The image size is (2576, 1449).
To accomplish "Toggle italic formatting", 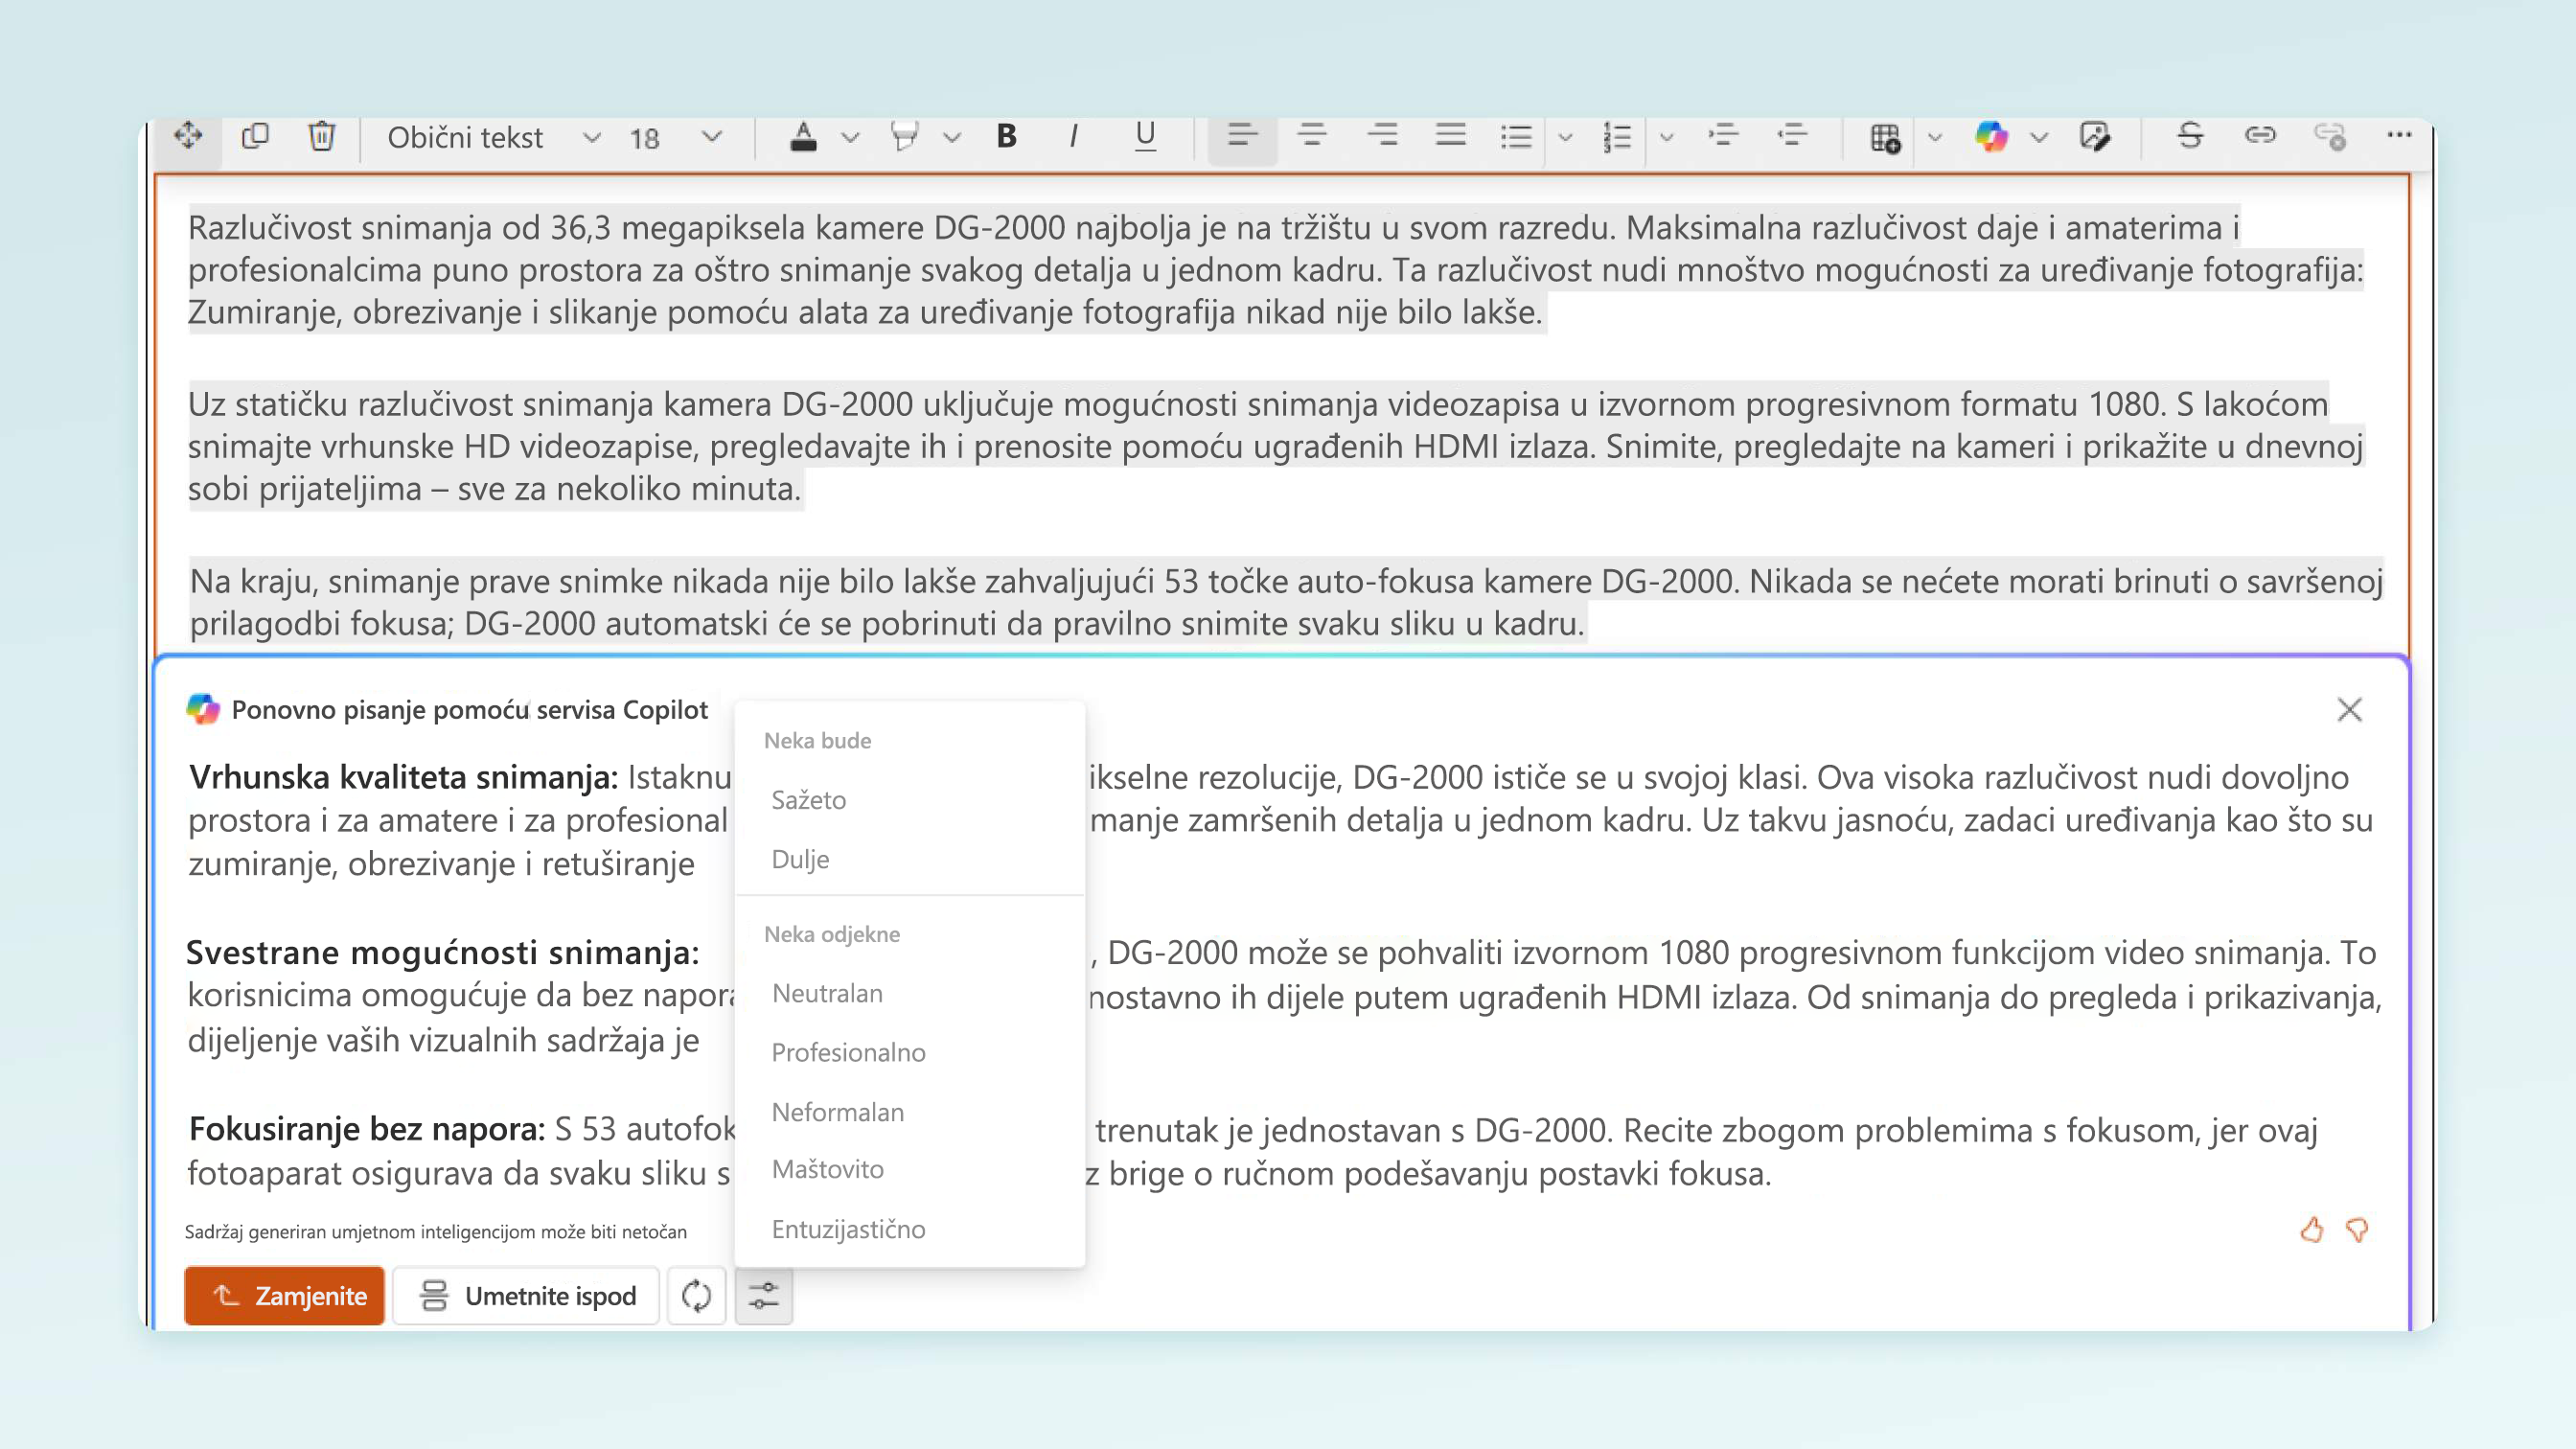I will pos(1074,136).
